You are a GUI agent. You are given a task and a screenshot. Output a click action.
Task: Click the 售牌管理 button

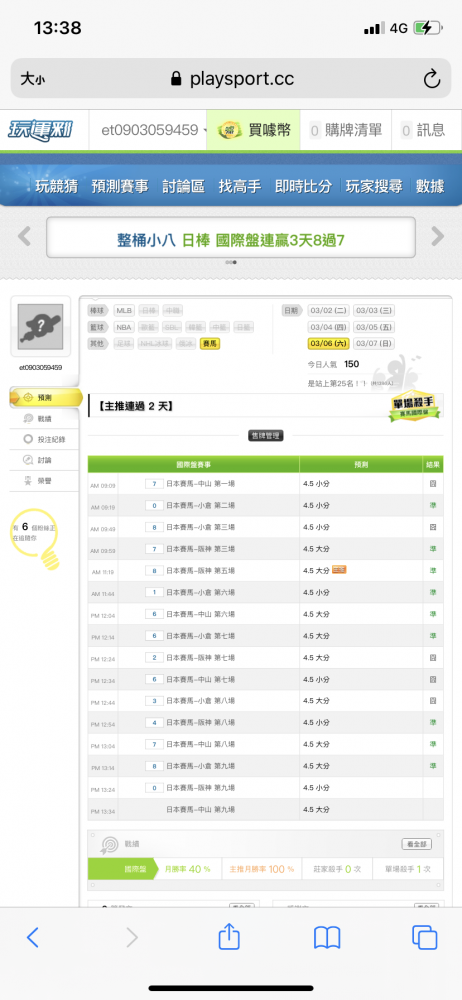click(x=265, y=436)
